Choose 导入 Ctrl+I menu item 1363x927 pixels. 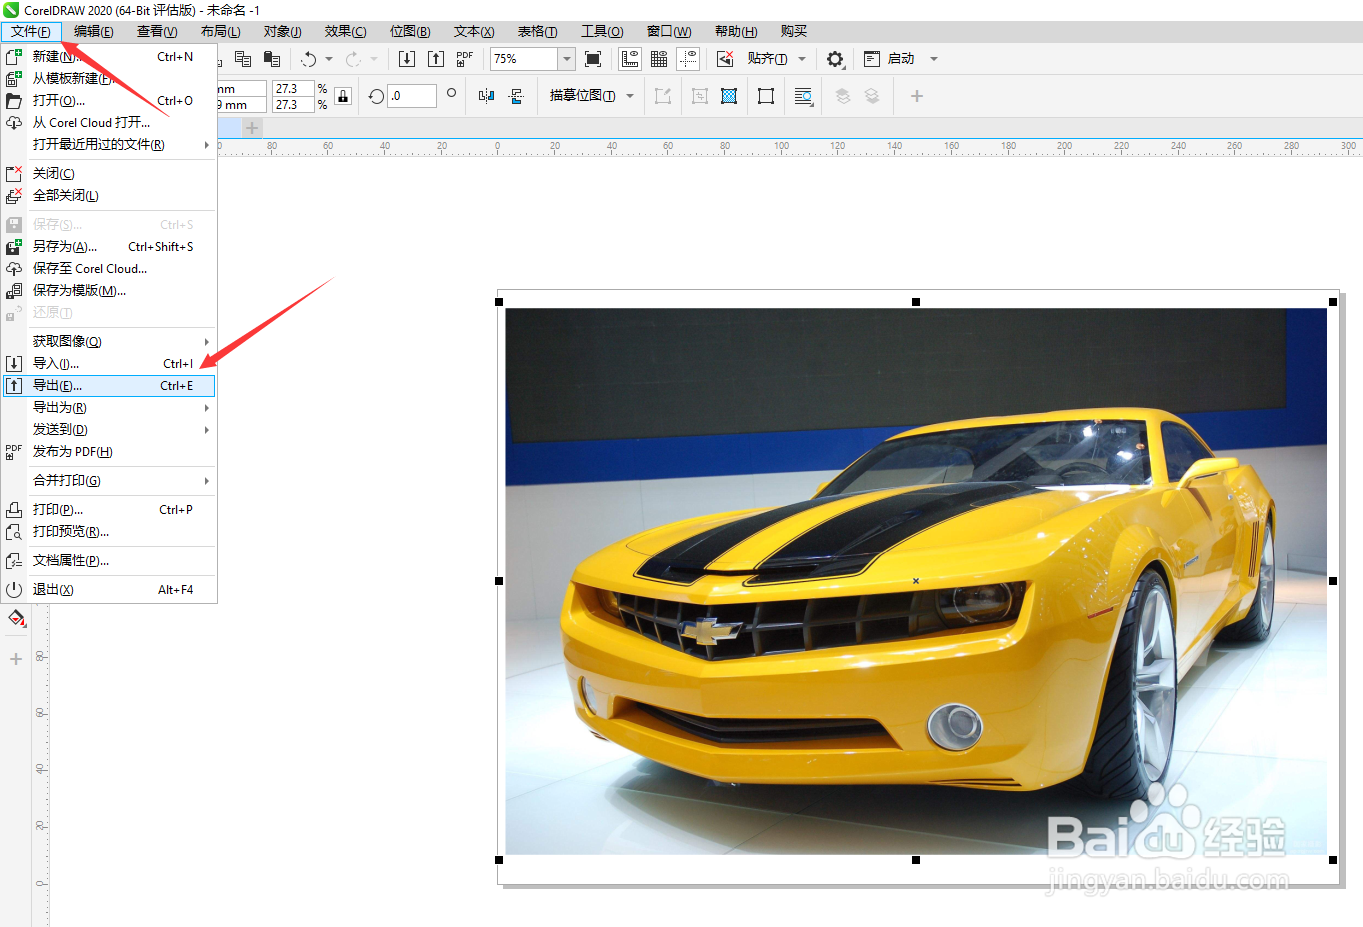(109, 364)
